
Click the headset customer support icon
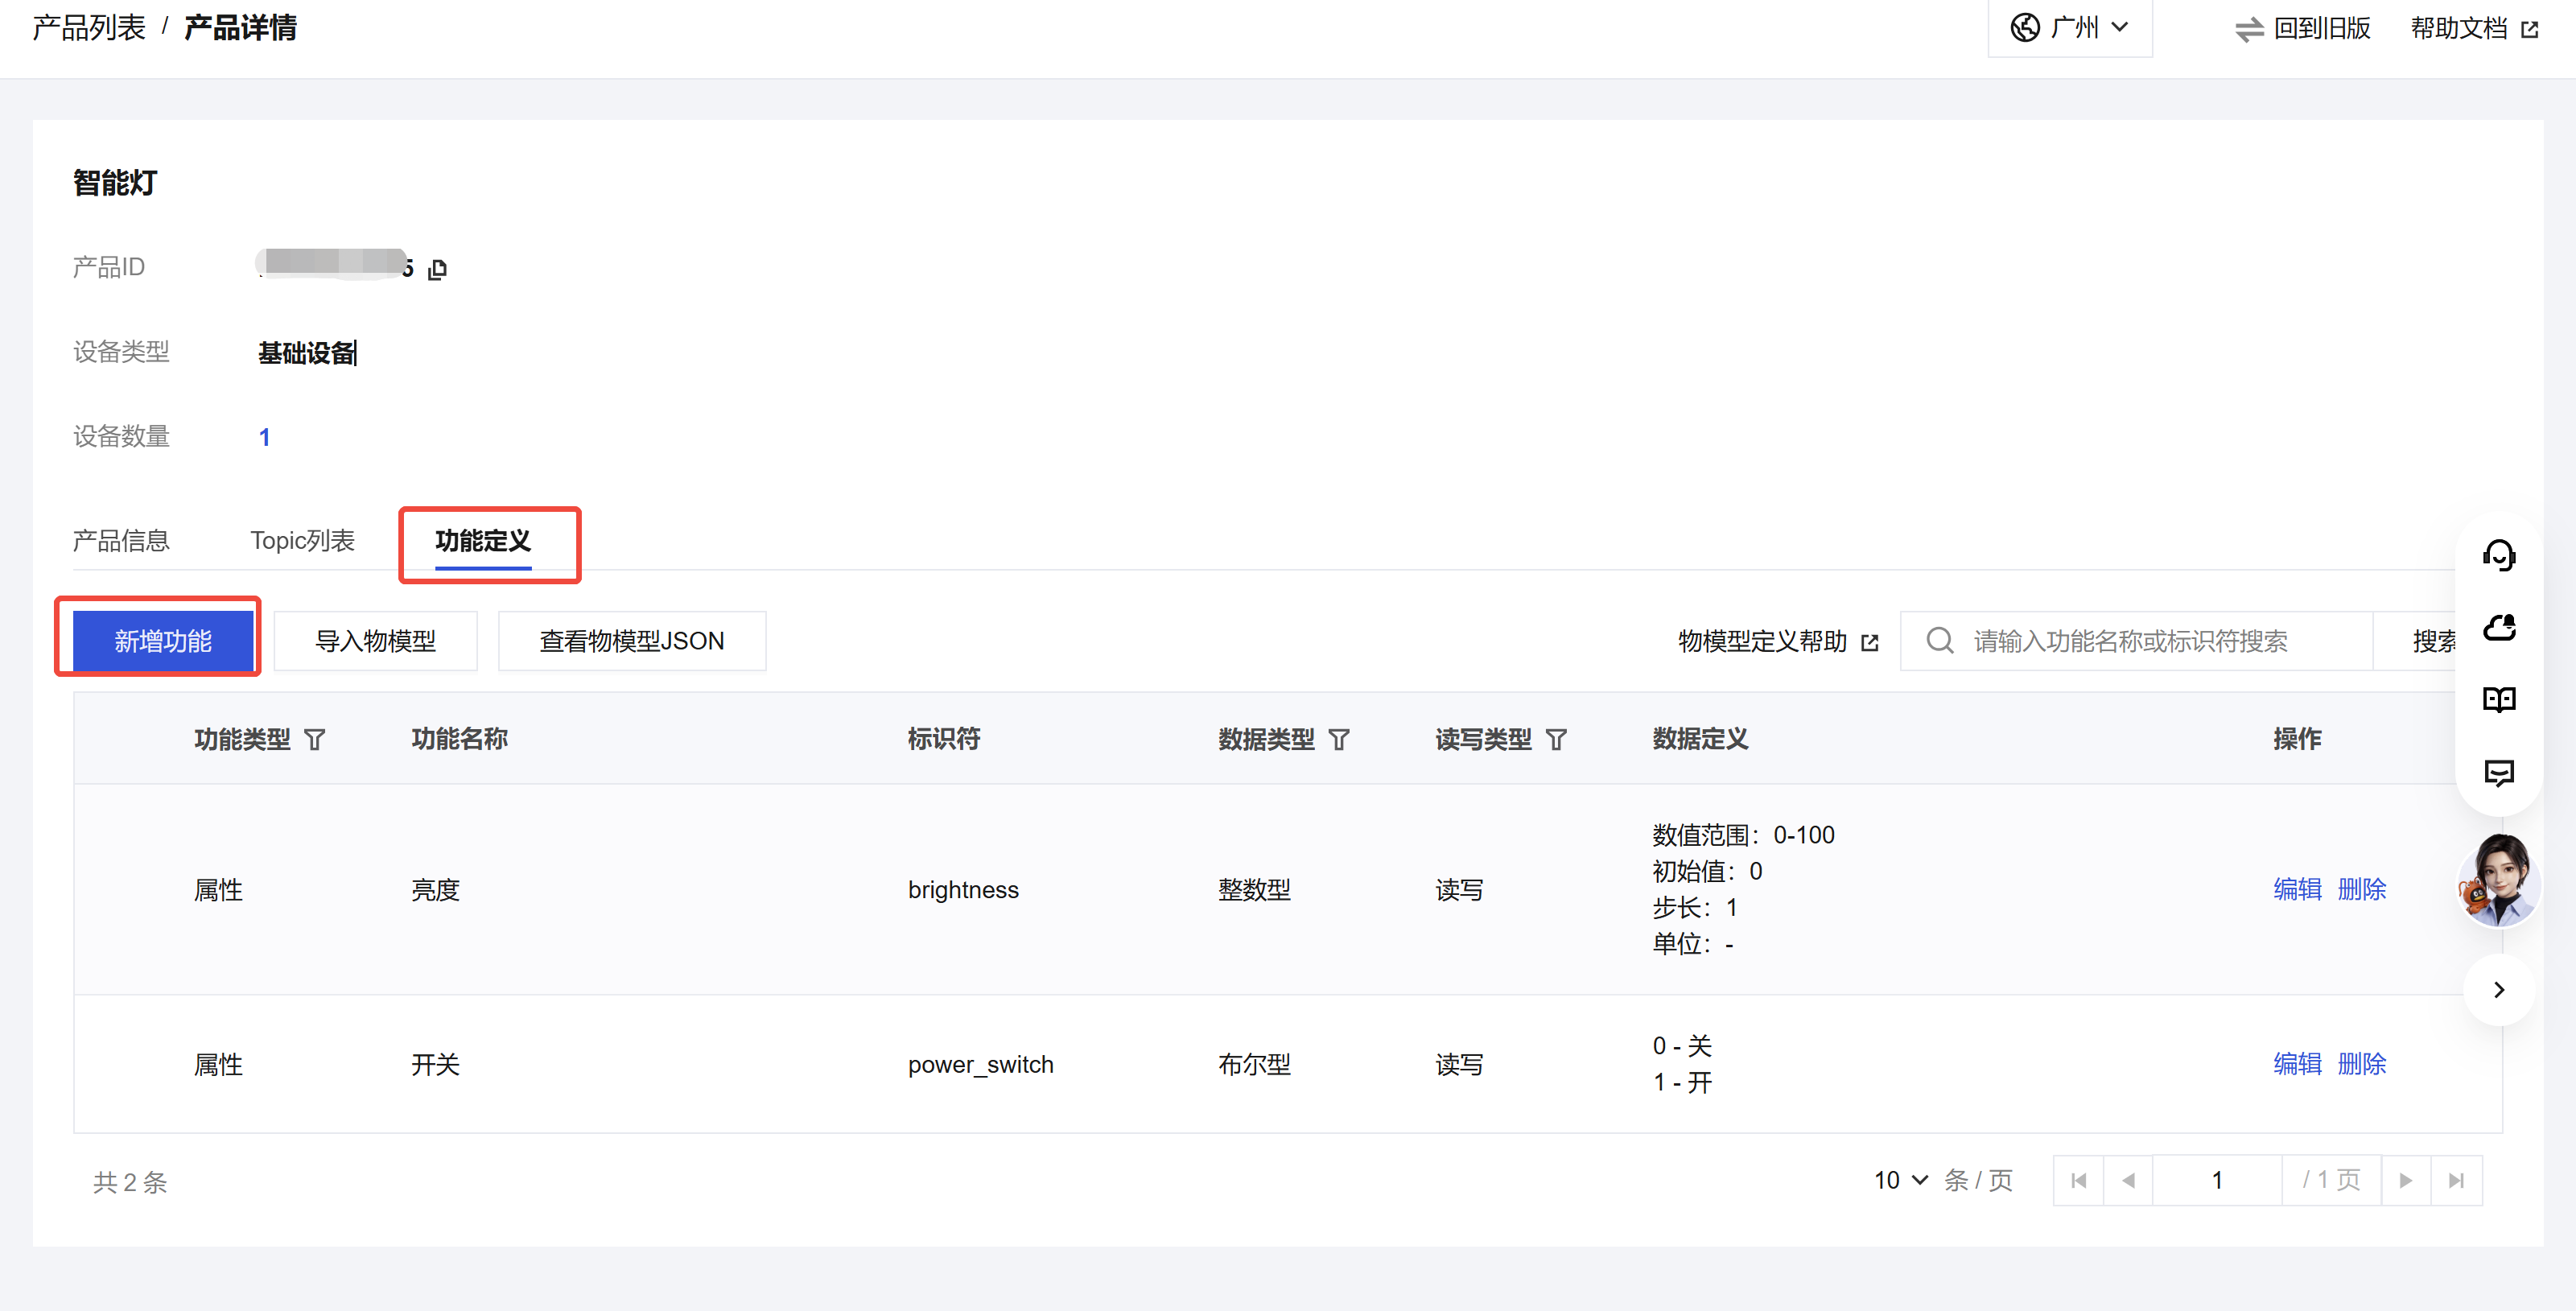[2498, 555]
